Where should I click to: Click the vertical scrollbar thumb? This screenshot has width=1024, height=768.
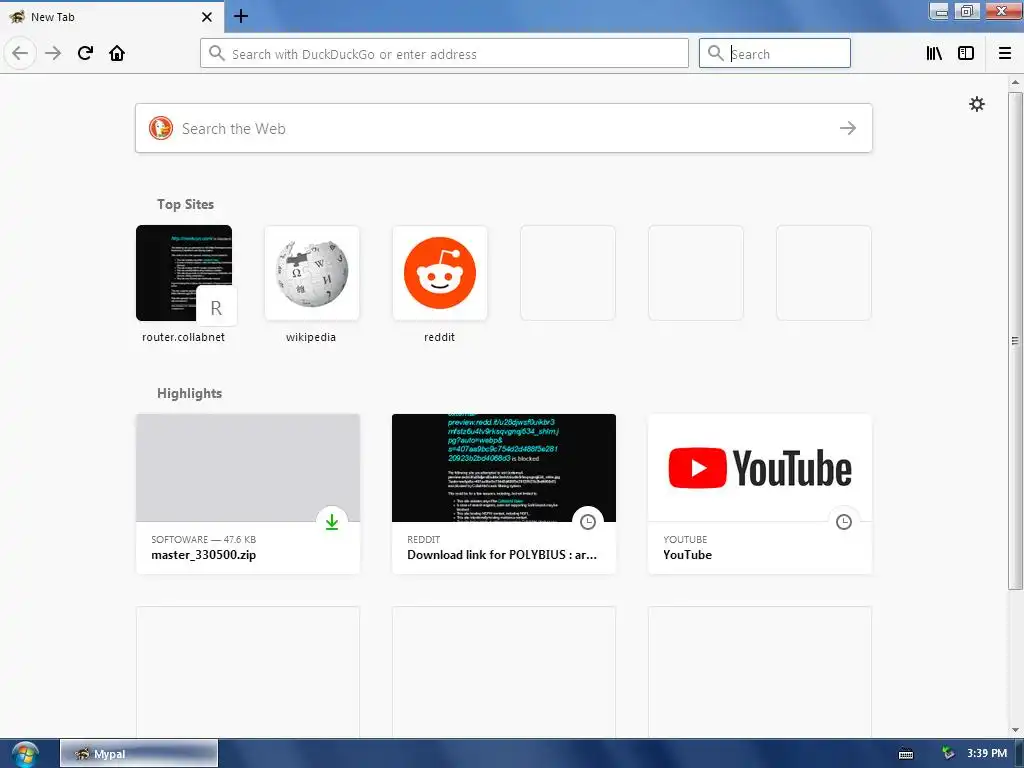point(1015,340)
